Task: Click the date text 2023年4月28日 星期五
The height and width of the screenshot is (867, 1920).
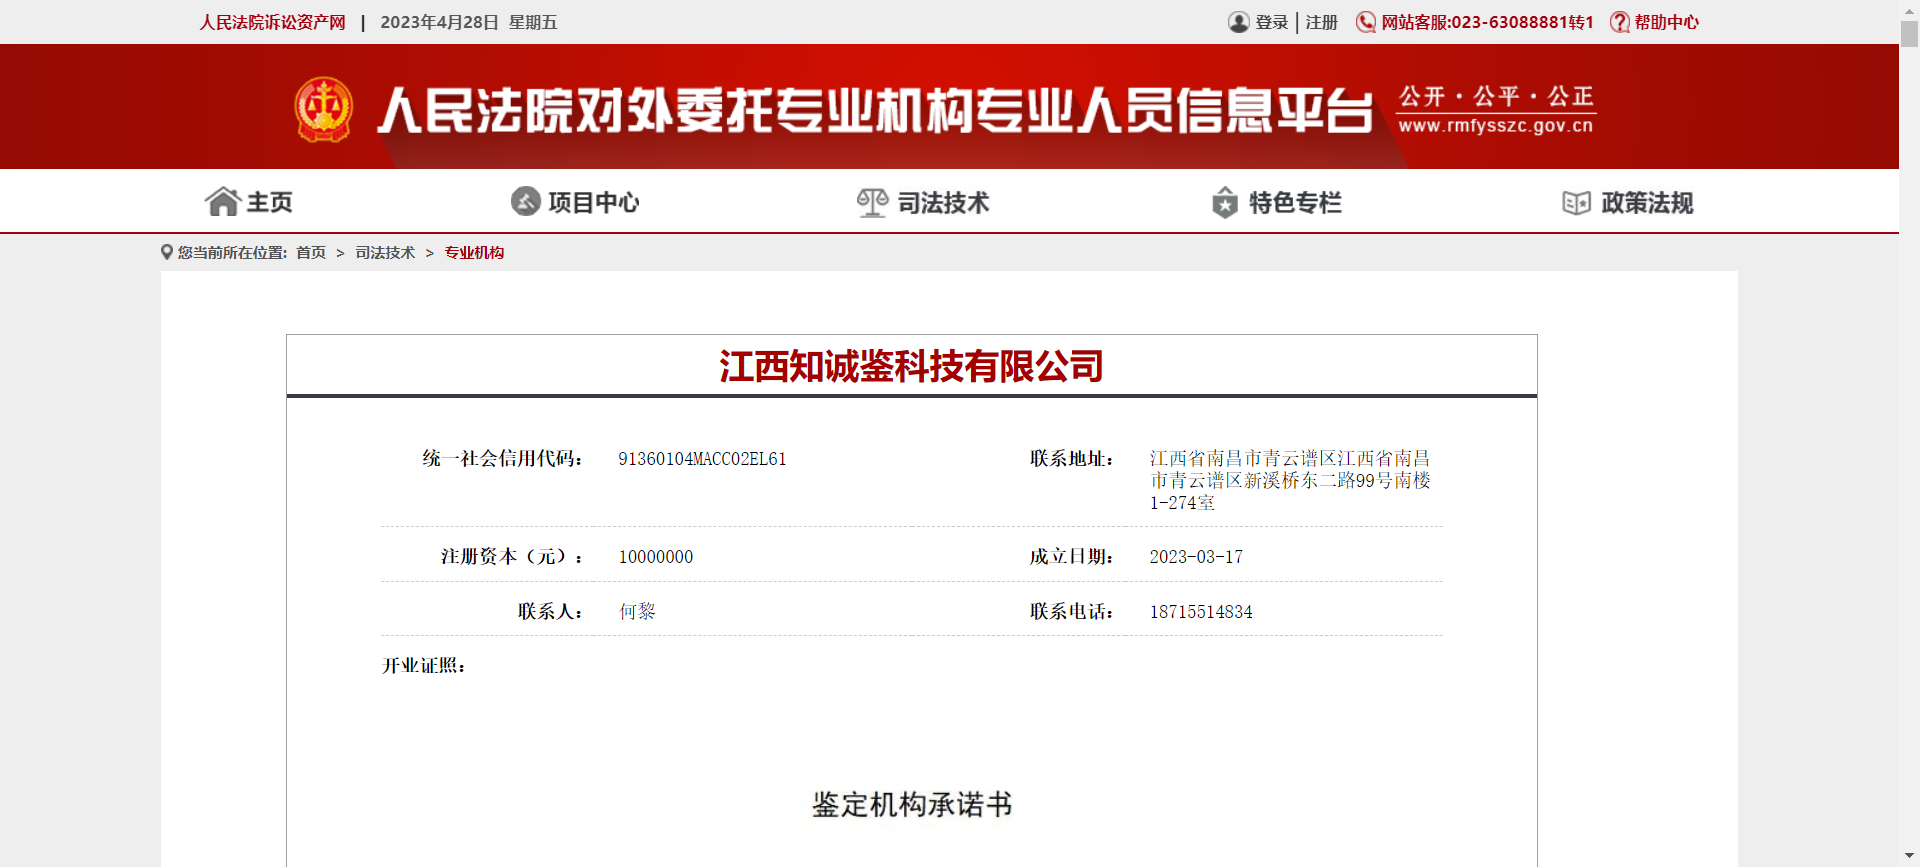Action: point(469,22)
